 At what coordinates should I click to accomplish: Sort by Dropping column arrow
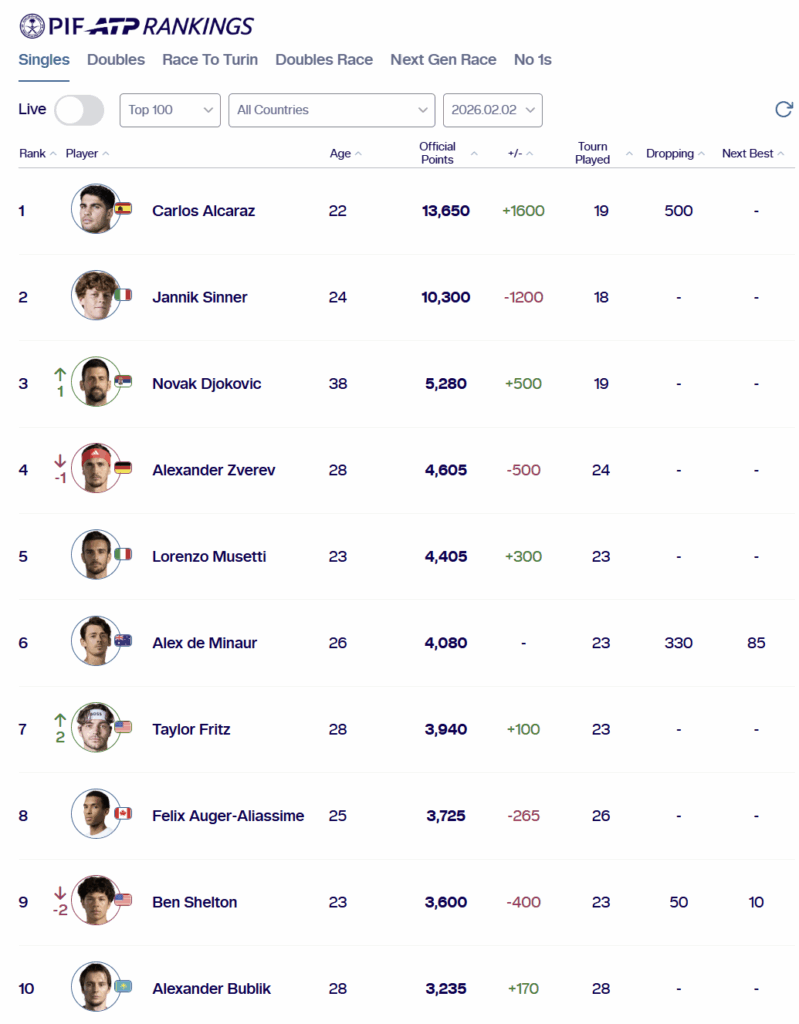[x=701, y=154]
